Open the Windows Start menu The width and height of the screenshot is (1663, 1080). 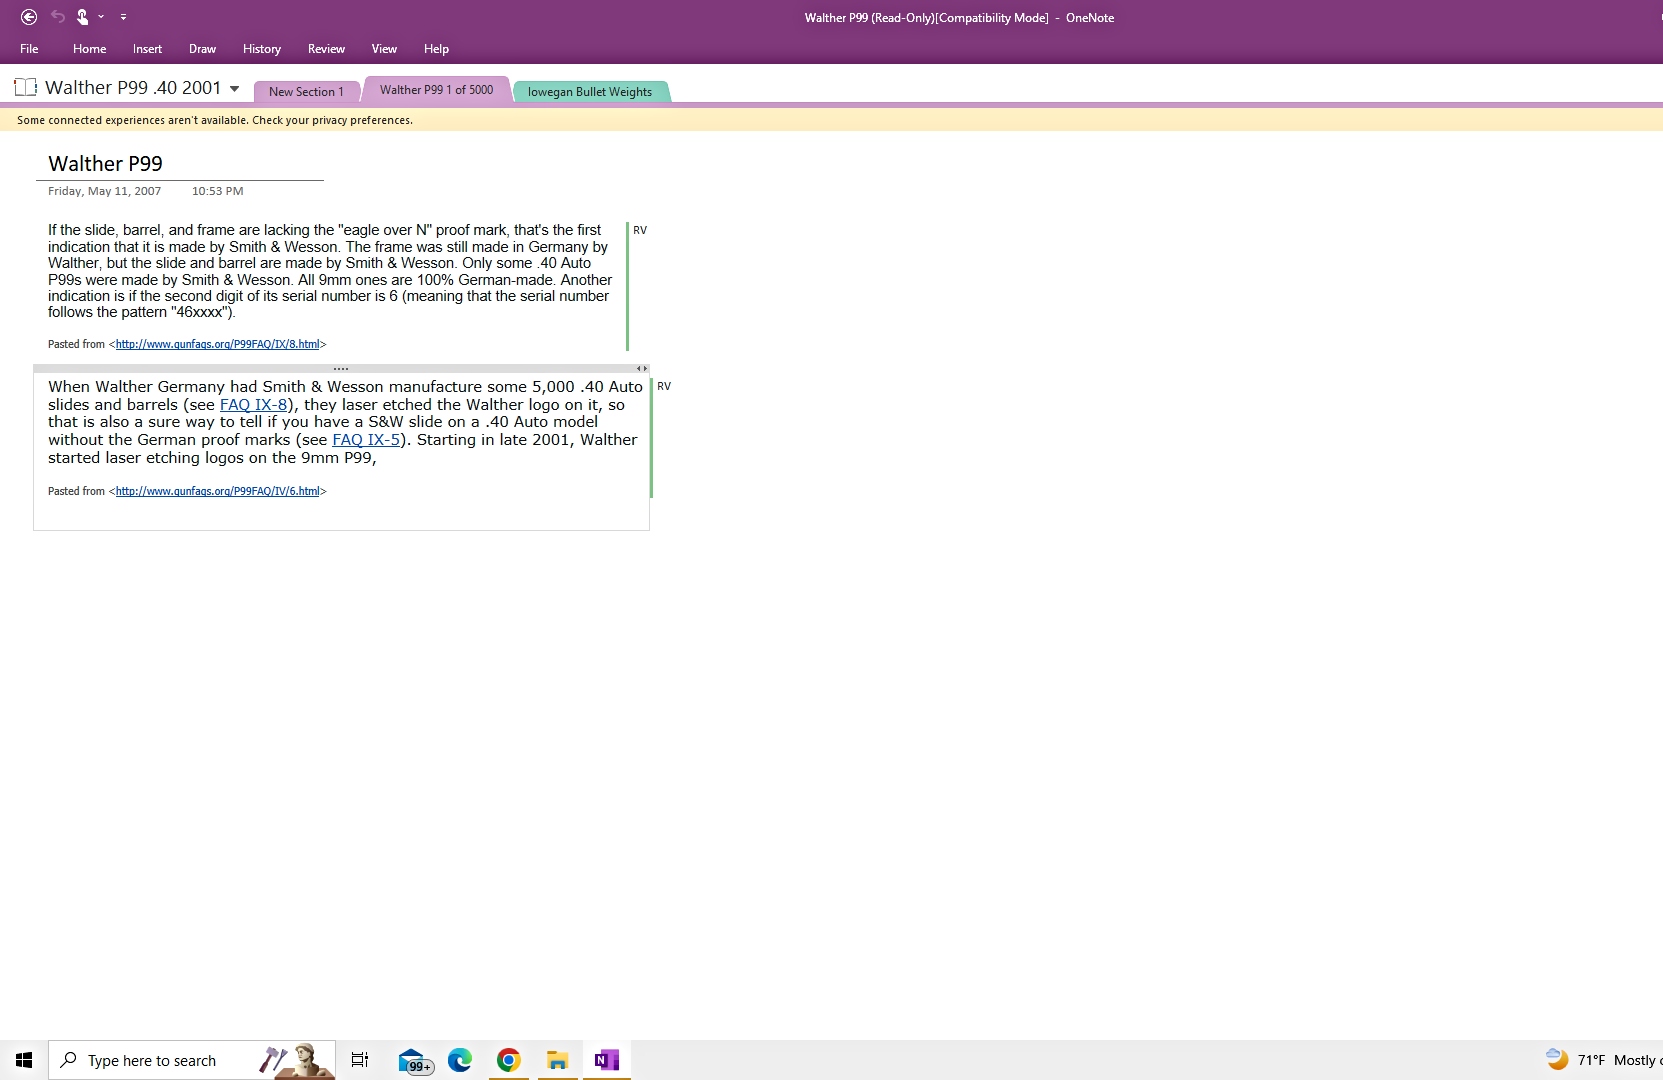[24, 1060]
